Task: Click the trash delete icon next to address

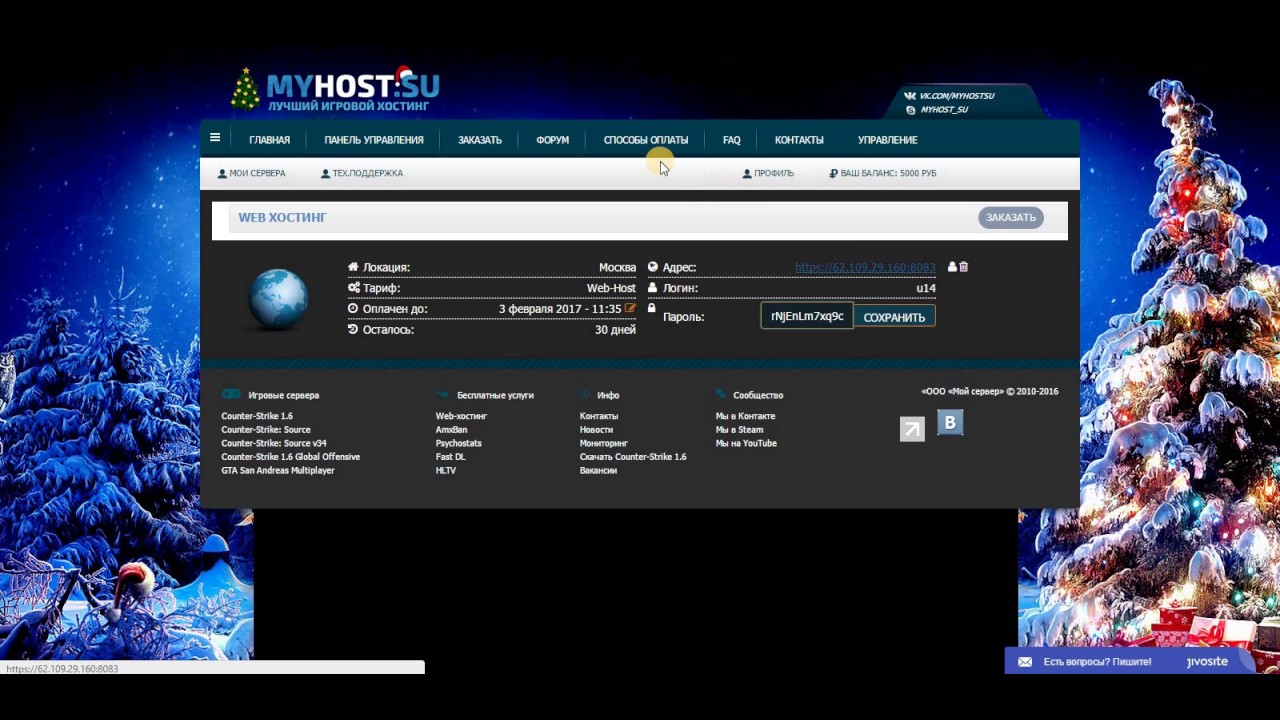Action: click(964, 267)
